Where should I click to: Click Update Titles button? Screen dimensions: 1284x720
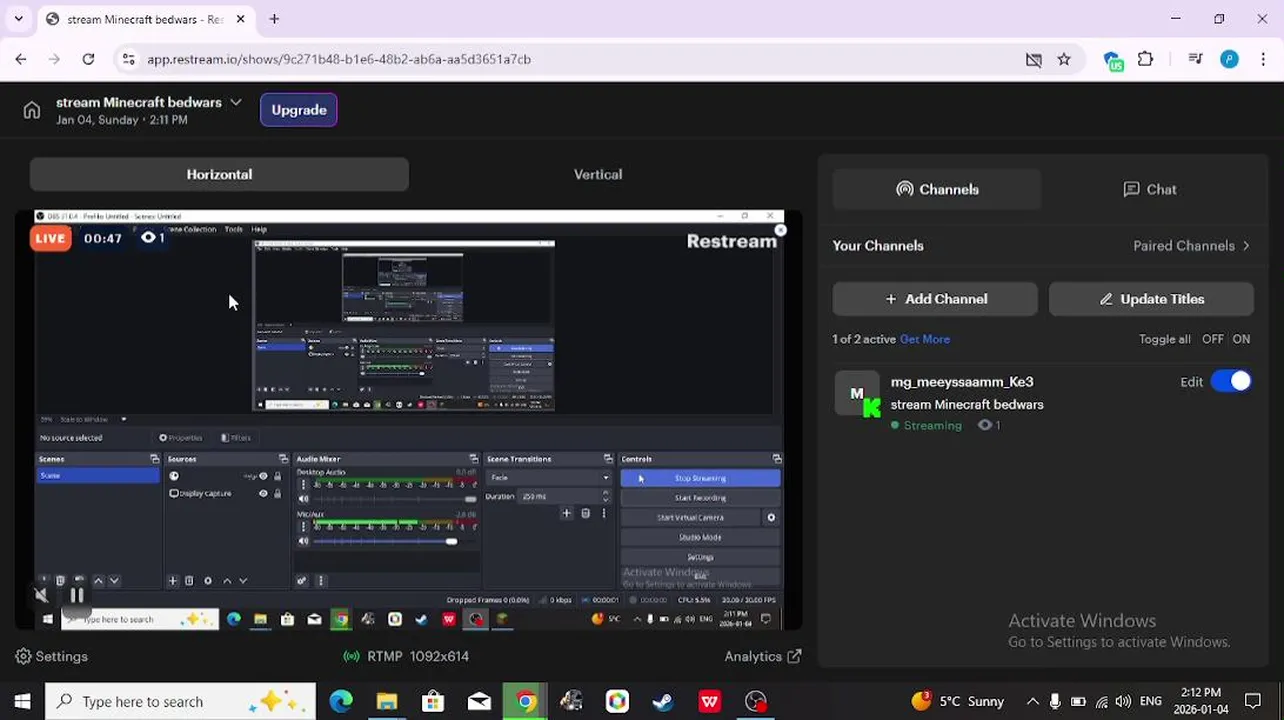click(x=1151, y=299)
